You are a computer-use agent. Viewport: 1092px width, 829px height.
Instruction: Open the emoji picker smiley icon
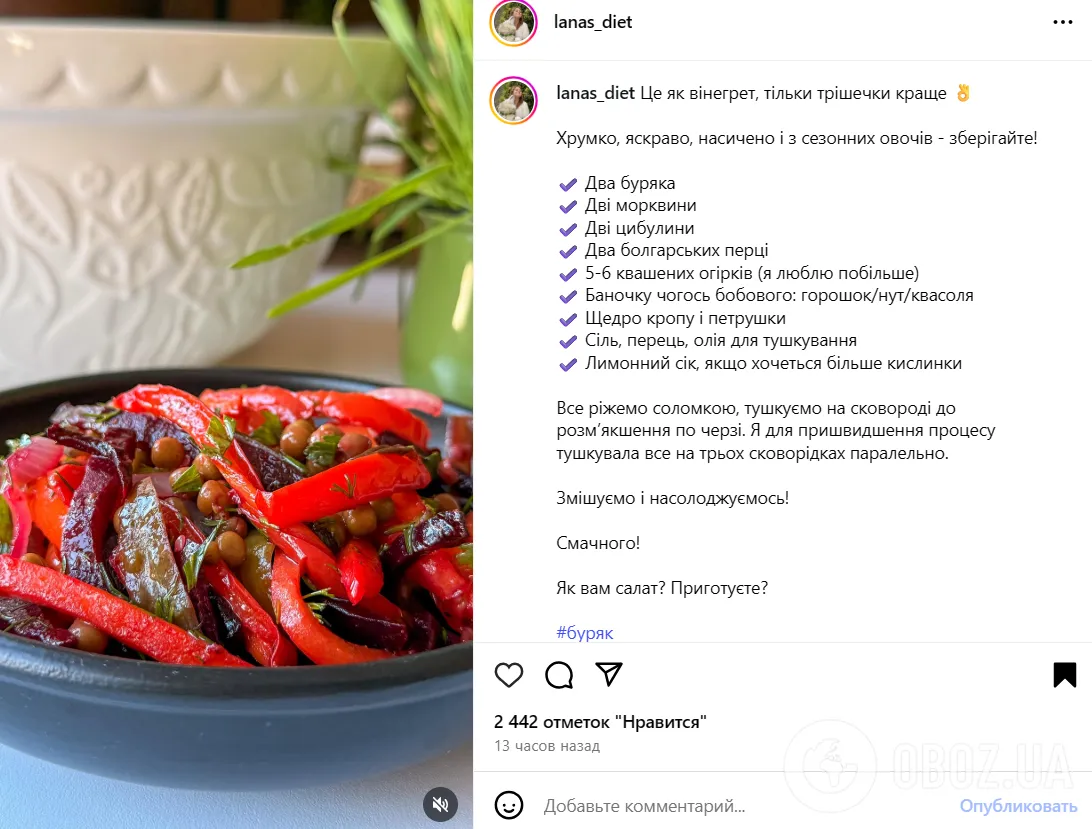click(508, 805)
